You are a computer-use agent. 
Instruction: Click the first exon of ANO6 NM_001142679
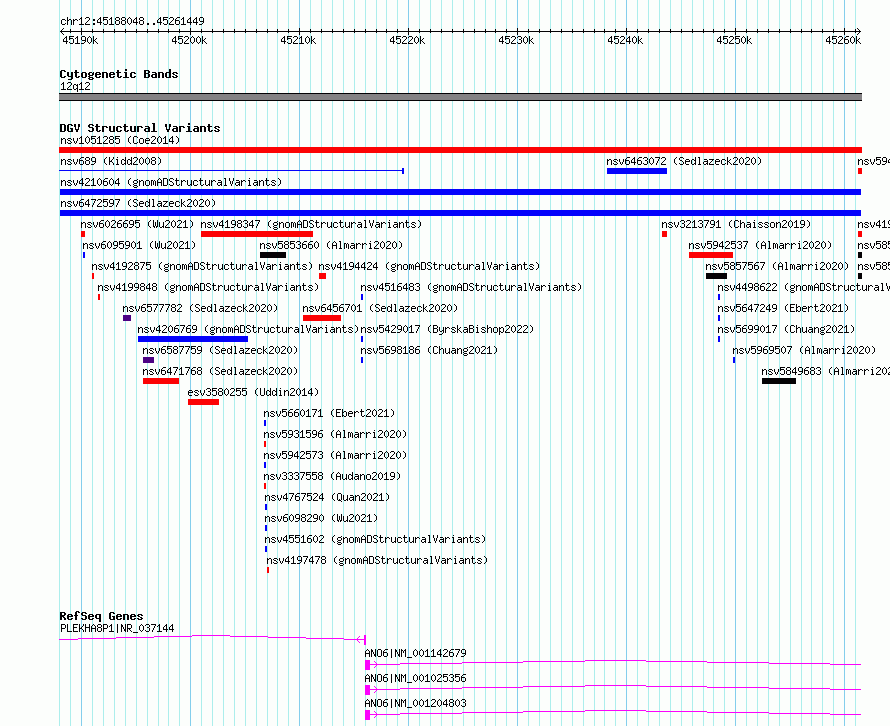pos(367,665)
